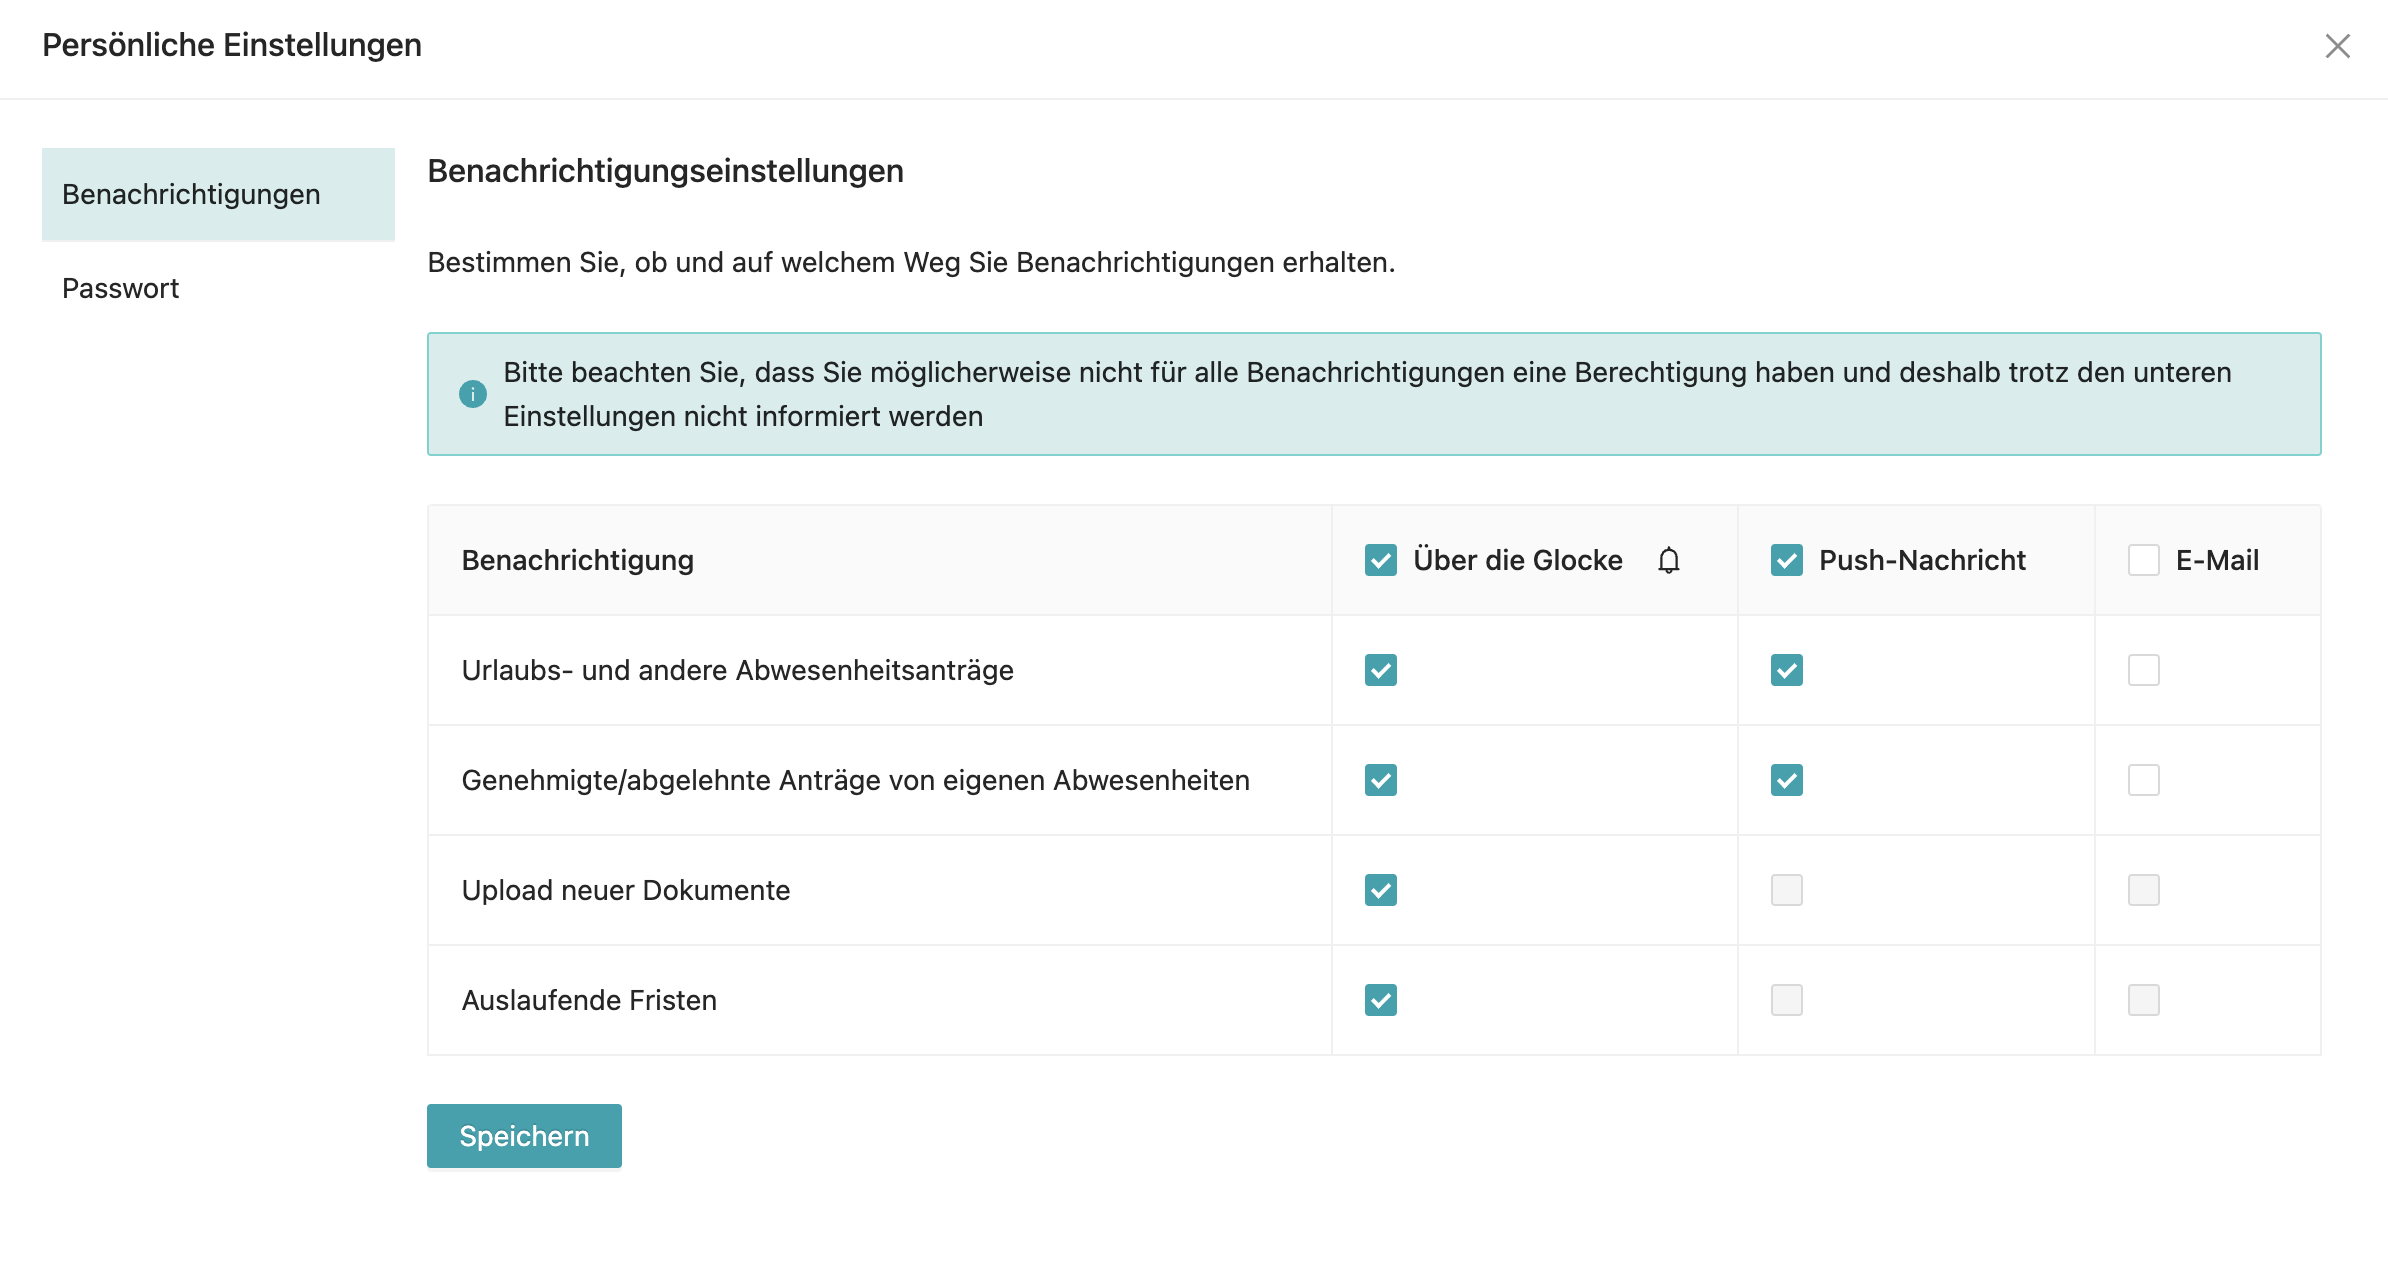Uncheck Glocke for Genehmigte/abgelehnte Anträge

tap(1381, 780)
